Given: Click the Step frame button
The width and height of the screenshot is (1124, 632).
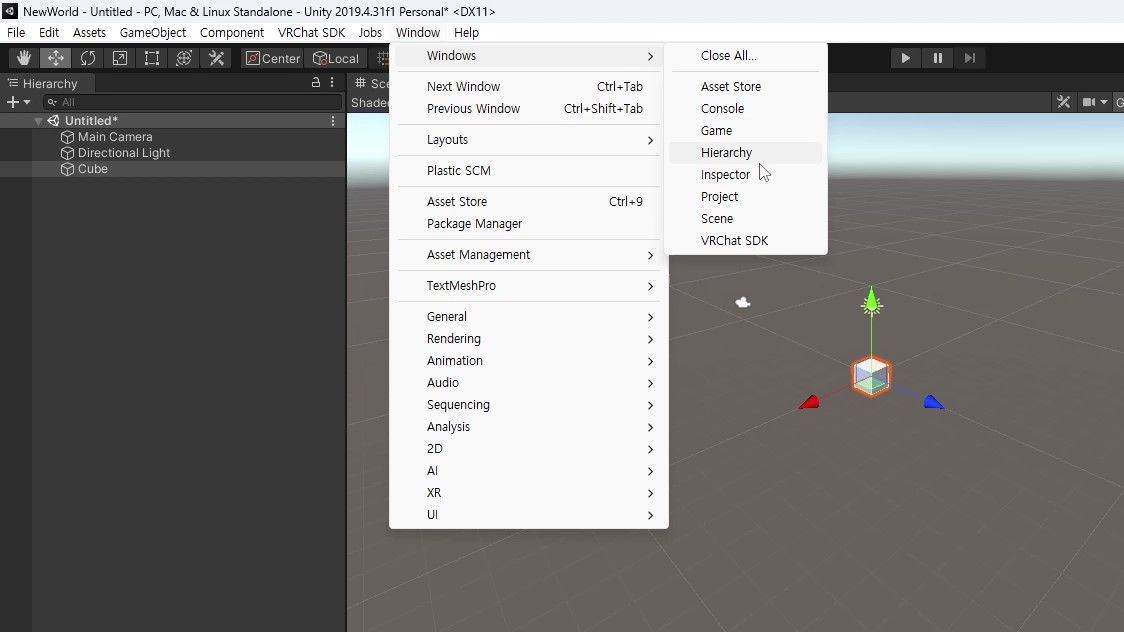Looking at the screenshot, I should tap(969, 58).
